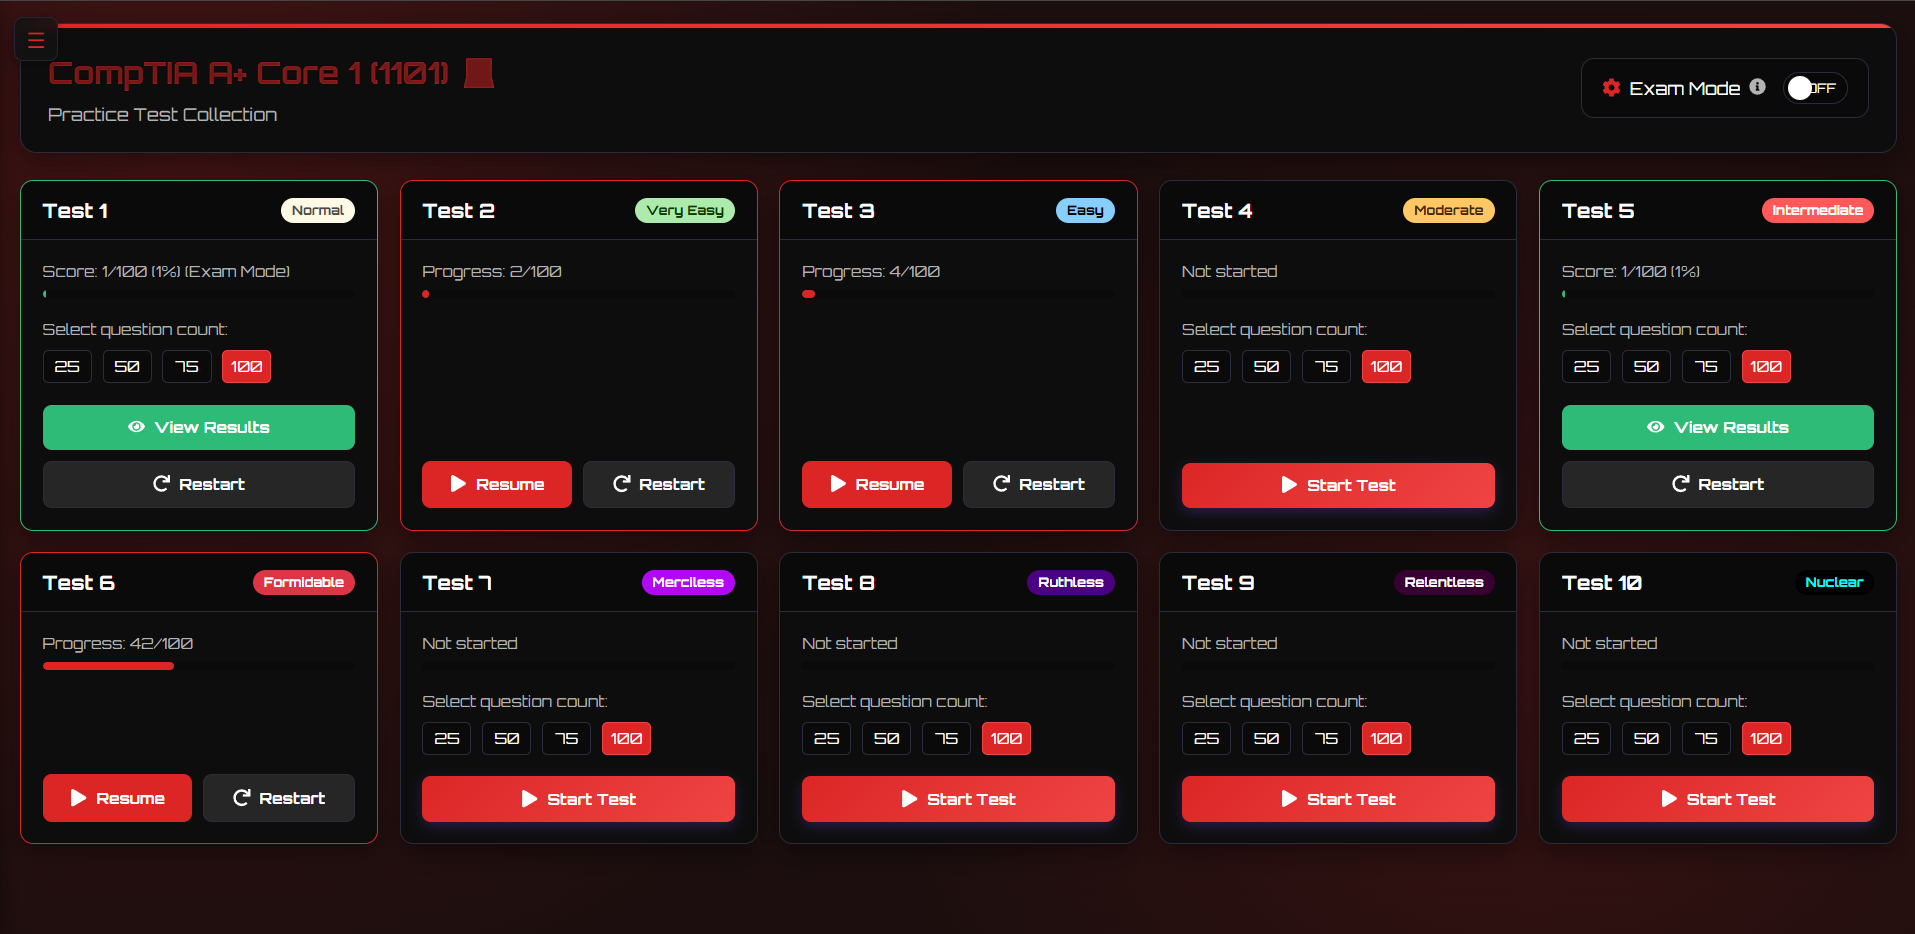Click the Moderate badge on Test 4
The image size is (1915, 934).
tap(1449, 210)
